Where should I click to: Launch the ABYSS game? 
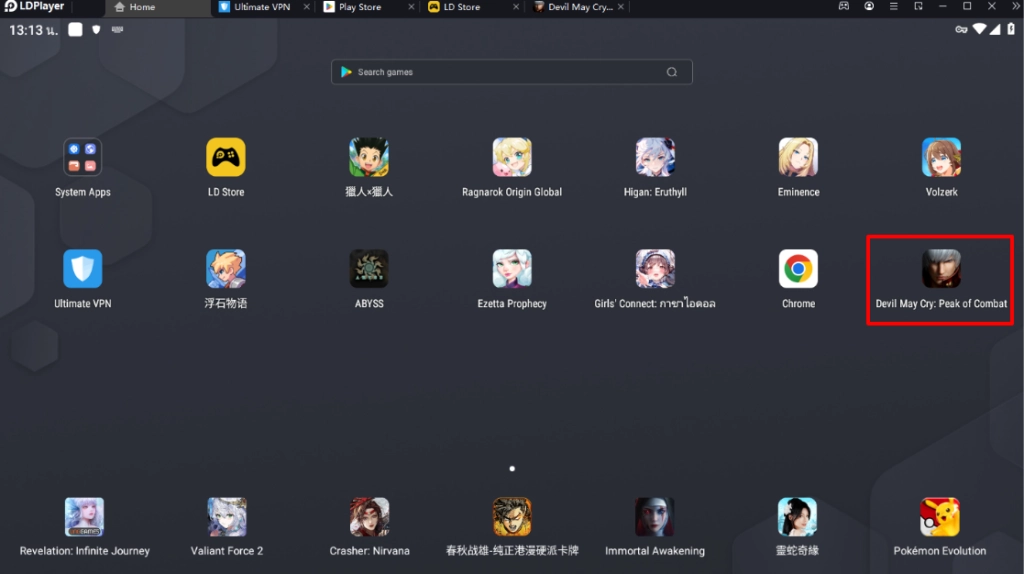[x=369, y=268]
